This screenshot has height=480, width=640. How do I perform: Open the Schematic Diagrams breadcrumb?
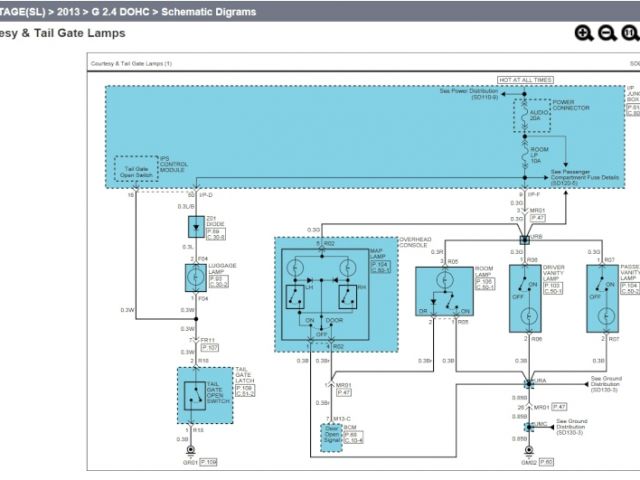click(210, 11)
